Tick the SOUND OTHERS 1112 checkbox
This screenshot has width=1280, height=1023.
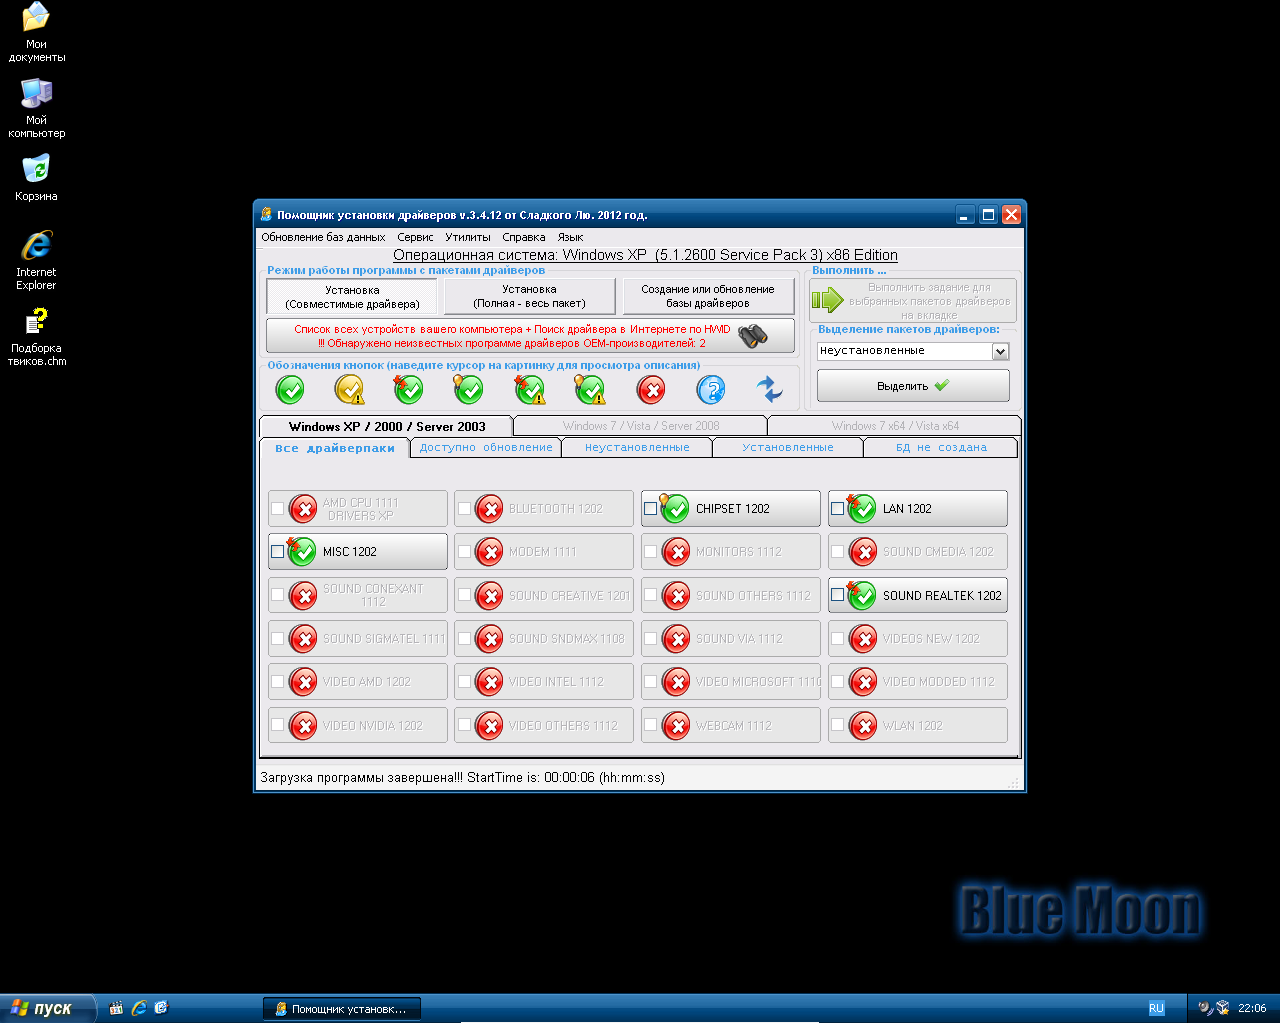tap(651, 595)
